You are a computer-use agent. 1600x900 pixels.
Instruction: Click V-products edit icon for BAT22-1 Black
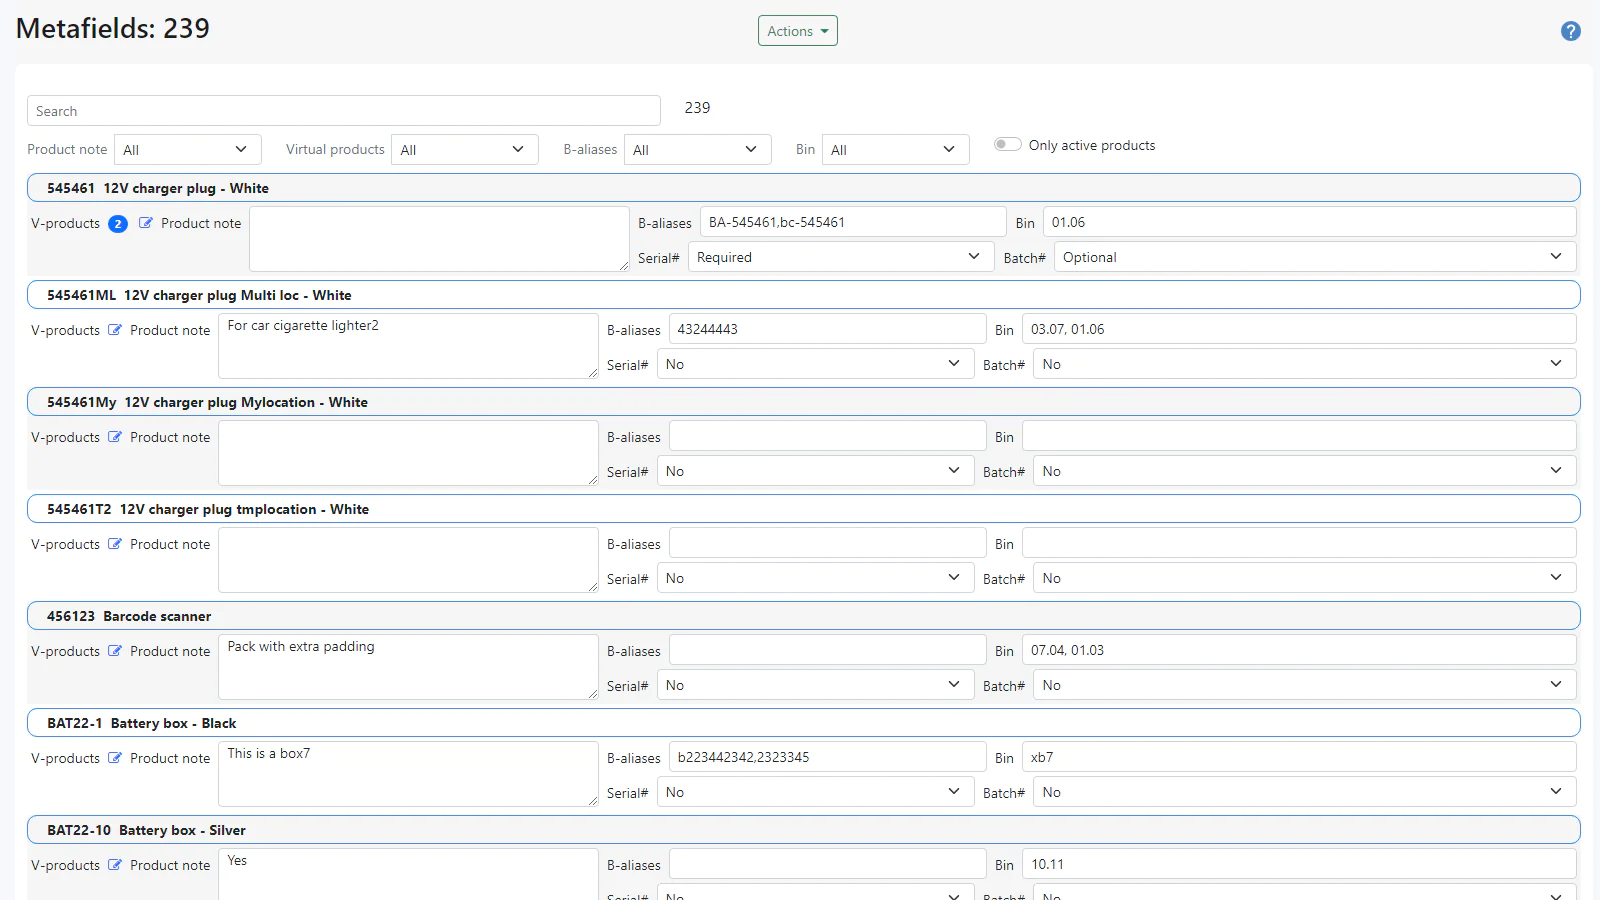click(x=115, y=758)
